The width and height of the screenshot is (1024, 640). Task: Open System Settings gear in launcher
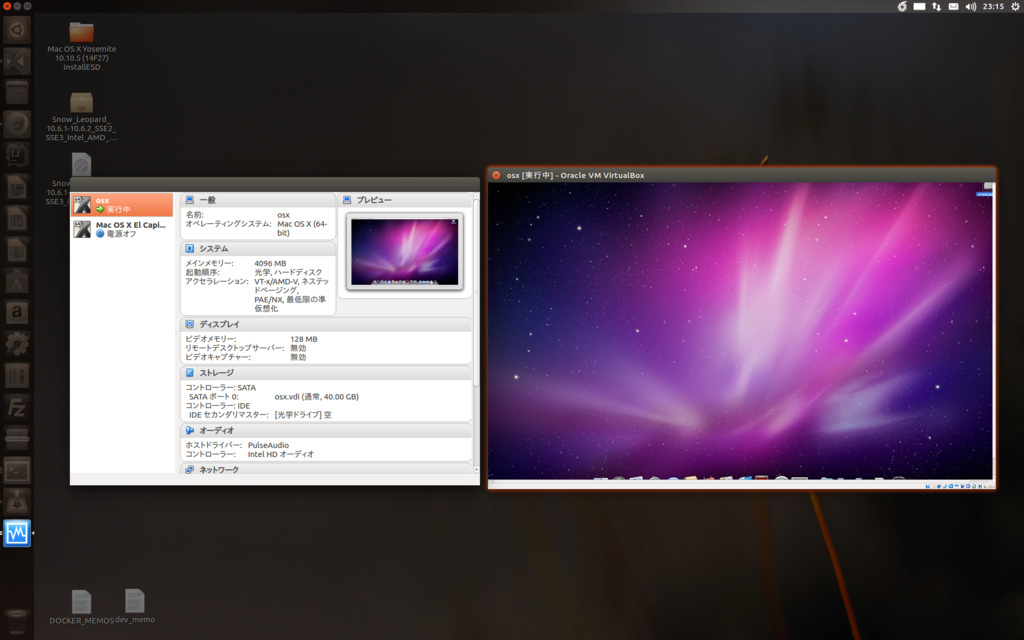[x=17, y=344]
